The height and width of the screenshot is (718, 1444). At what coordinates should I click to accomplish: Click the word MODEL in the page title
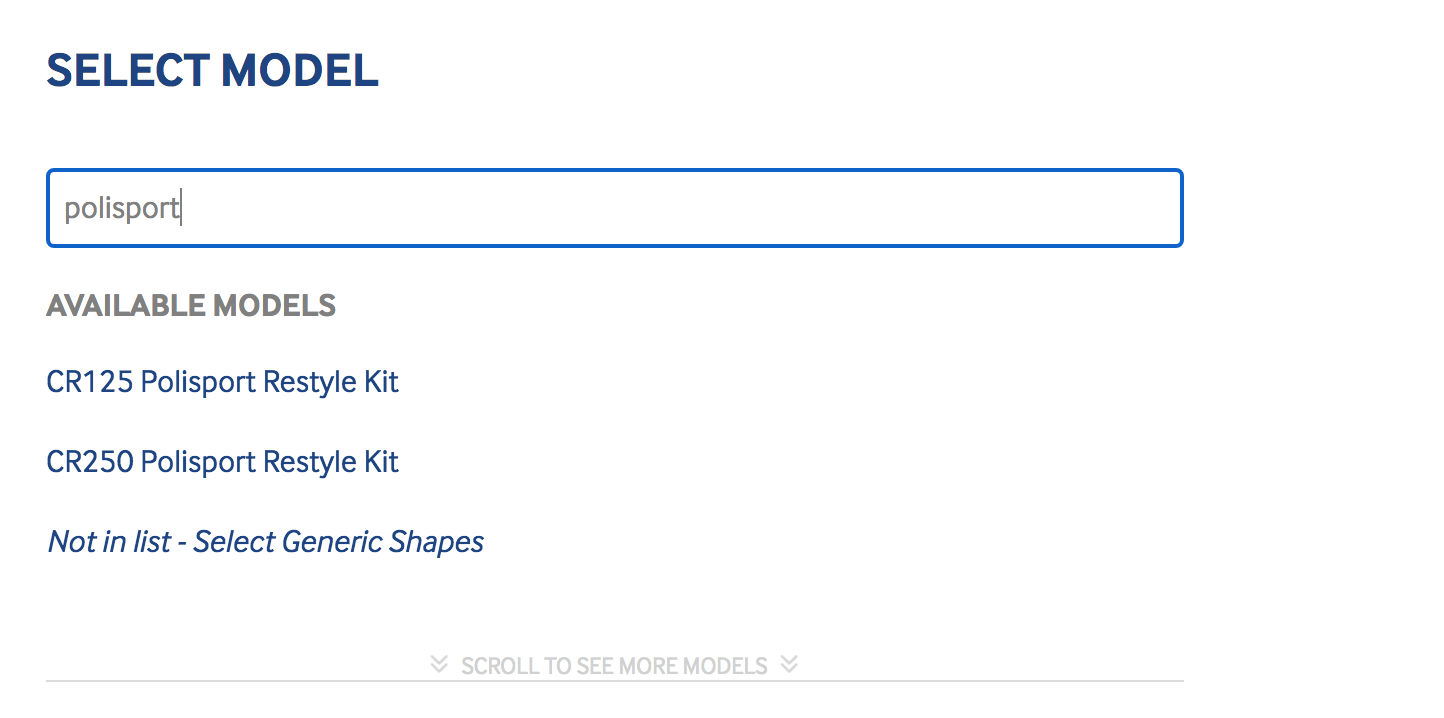[x=299, y=71]
